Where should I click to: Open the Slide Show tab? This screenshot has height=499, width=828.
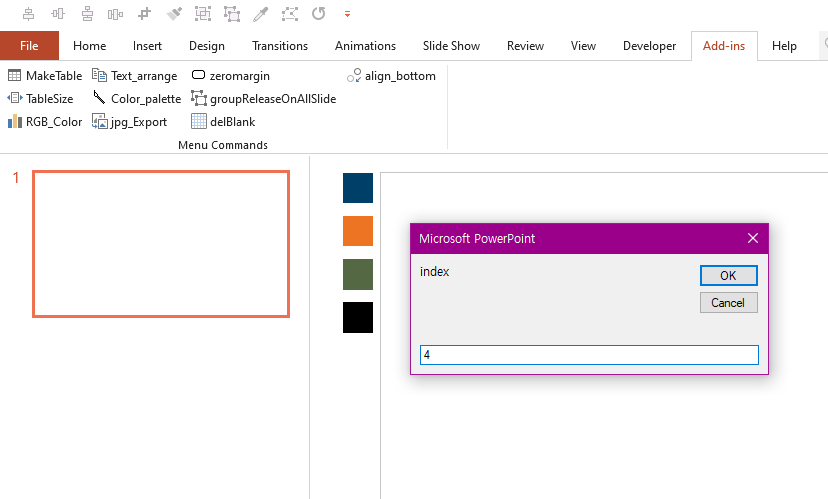click(451, 46)
